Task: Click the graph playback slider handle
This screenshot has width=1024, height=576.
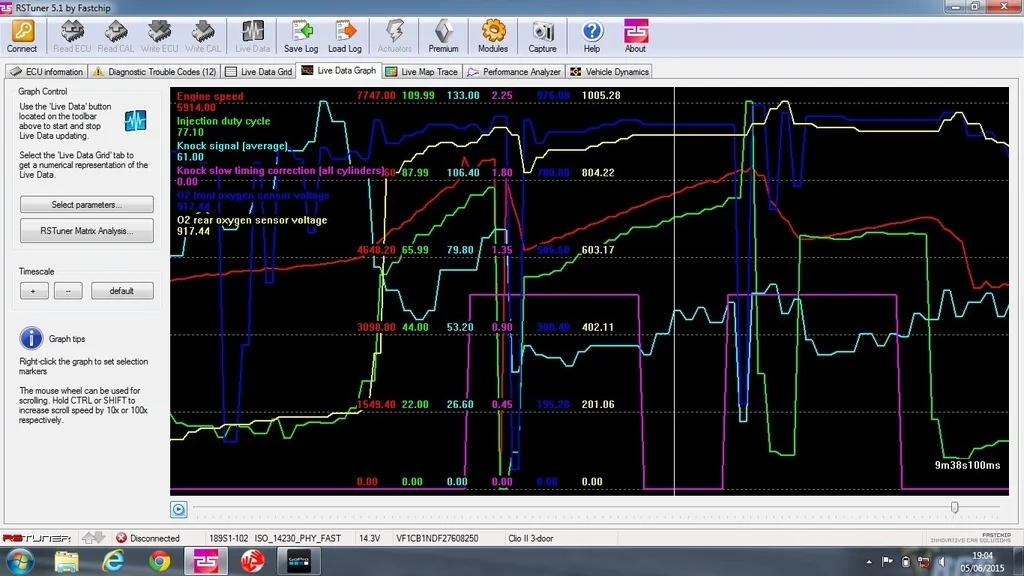Action: tap(955, 507)
